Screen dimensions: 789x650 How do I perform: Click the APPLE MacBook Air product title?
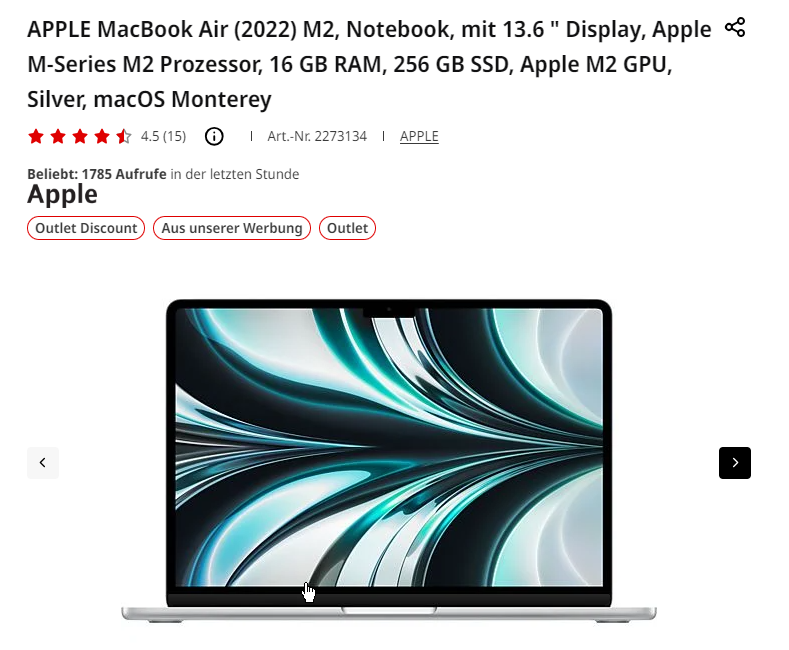tap(369, 64)
